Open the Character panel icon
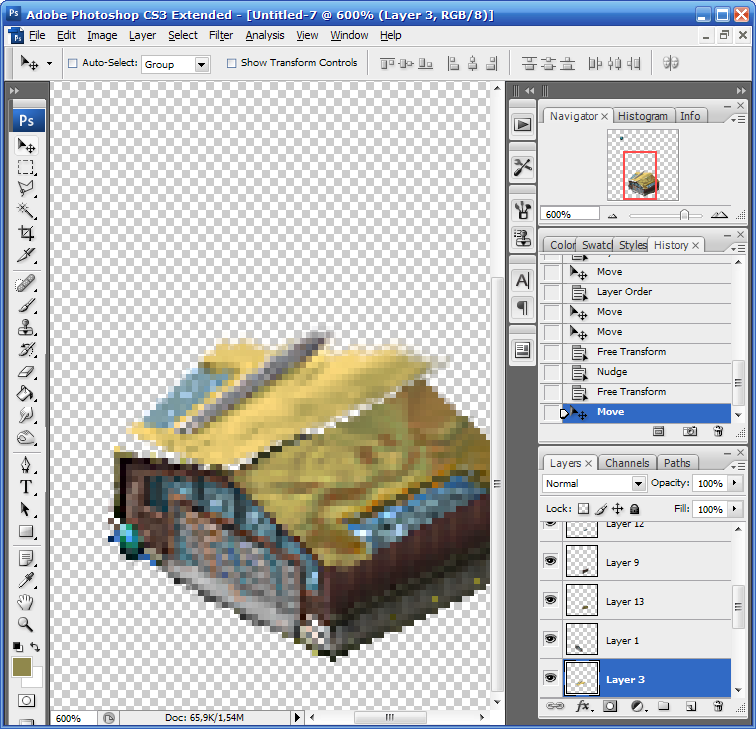The height and width of the screenshot is (729, 756). [x=522, y=281]
